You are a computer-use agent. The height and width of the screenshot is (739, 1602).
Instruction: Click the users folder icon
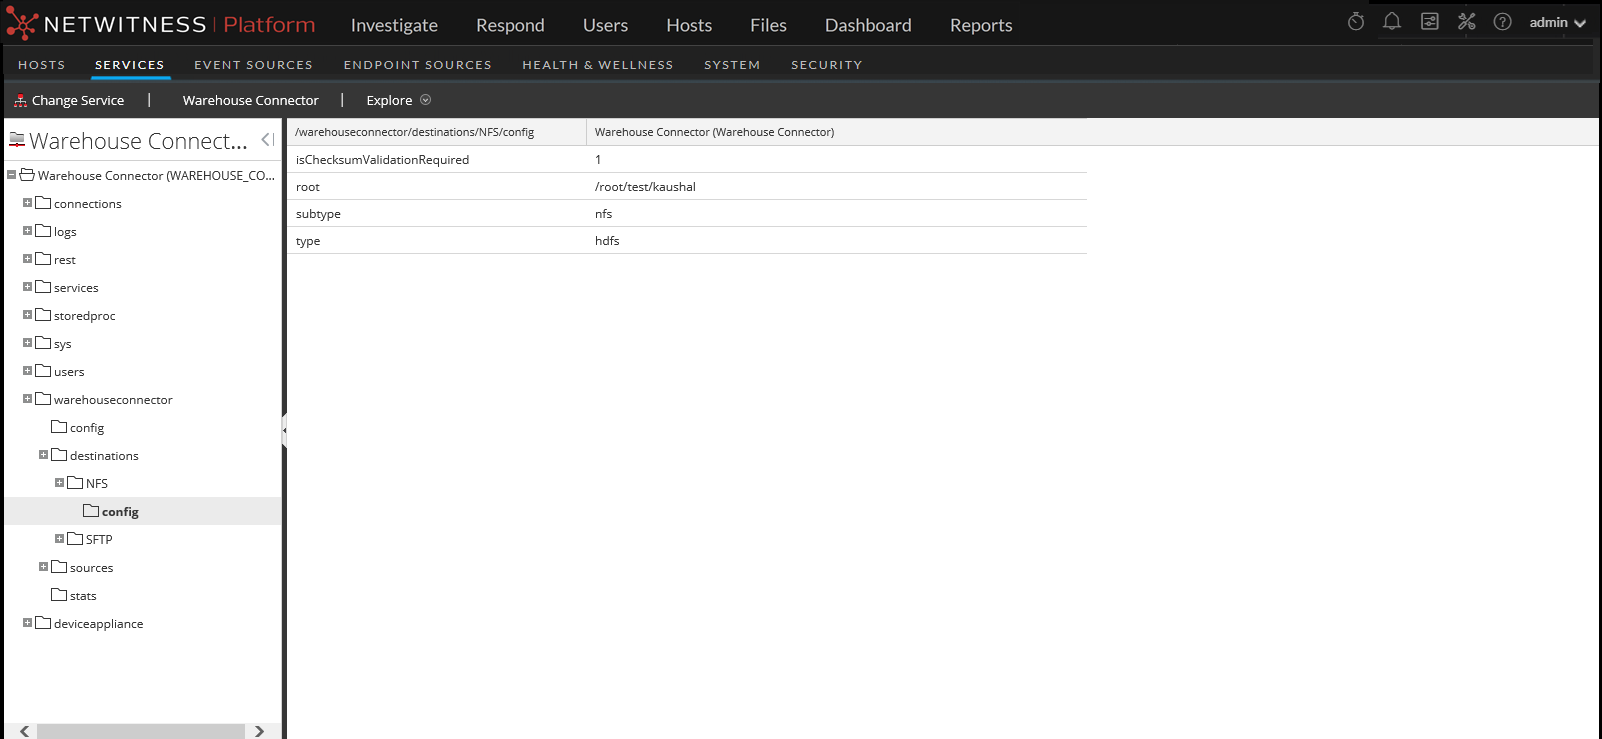43,371
